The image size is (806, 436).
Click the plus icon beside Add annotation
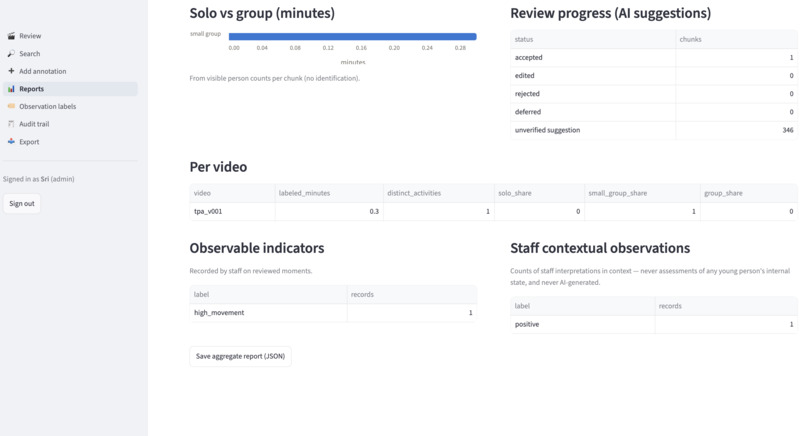pyautogui.click(x=11, y=71)
